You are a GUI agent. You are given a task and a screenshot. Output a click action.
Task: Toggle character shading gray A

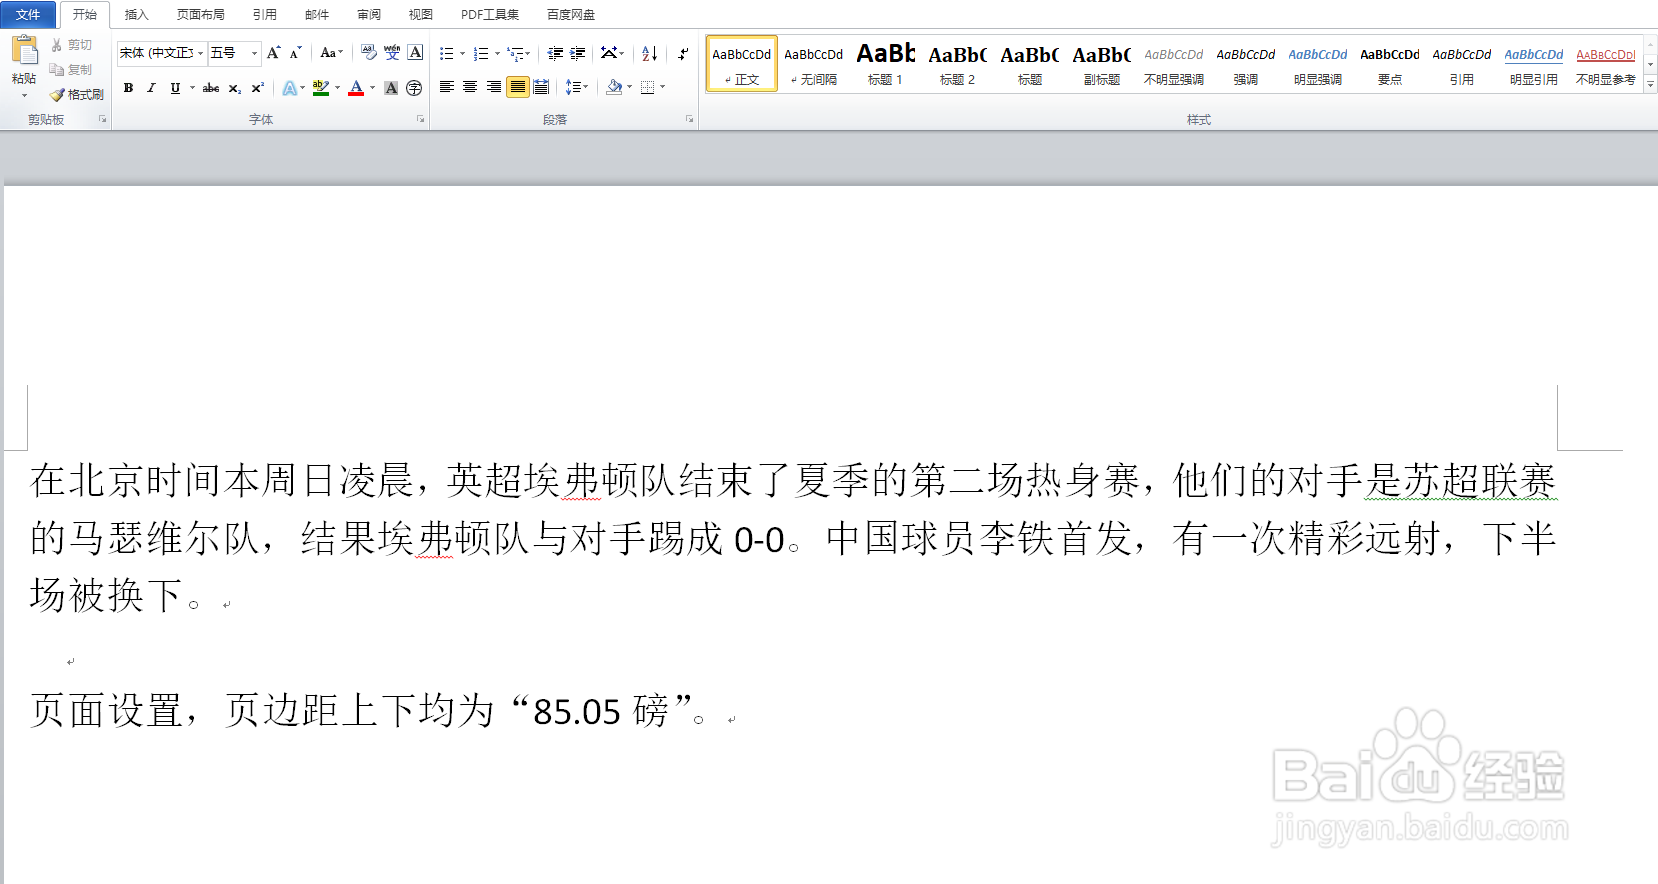391,88
